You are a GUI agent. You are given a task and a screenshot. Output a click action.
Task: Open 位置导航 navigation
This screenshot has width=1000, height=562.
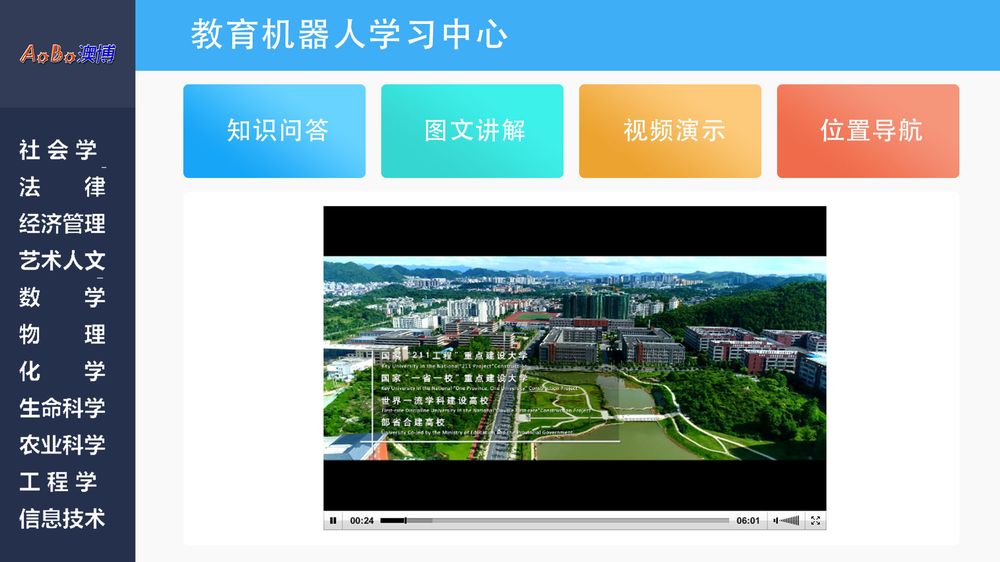click(x=868, y=131)
